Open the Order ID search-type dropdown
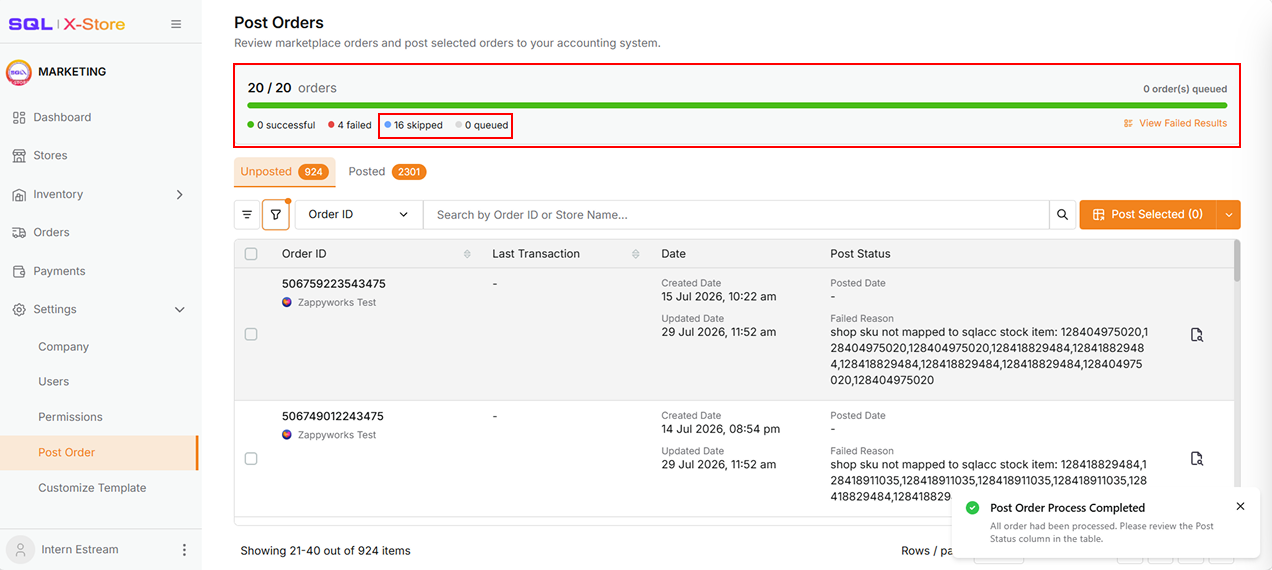This screenshot has height=570, width=1272. 358,214
